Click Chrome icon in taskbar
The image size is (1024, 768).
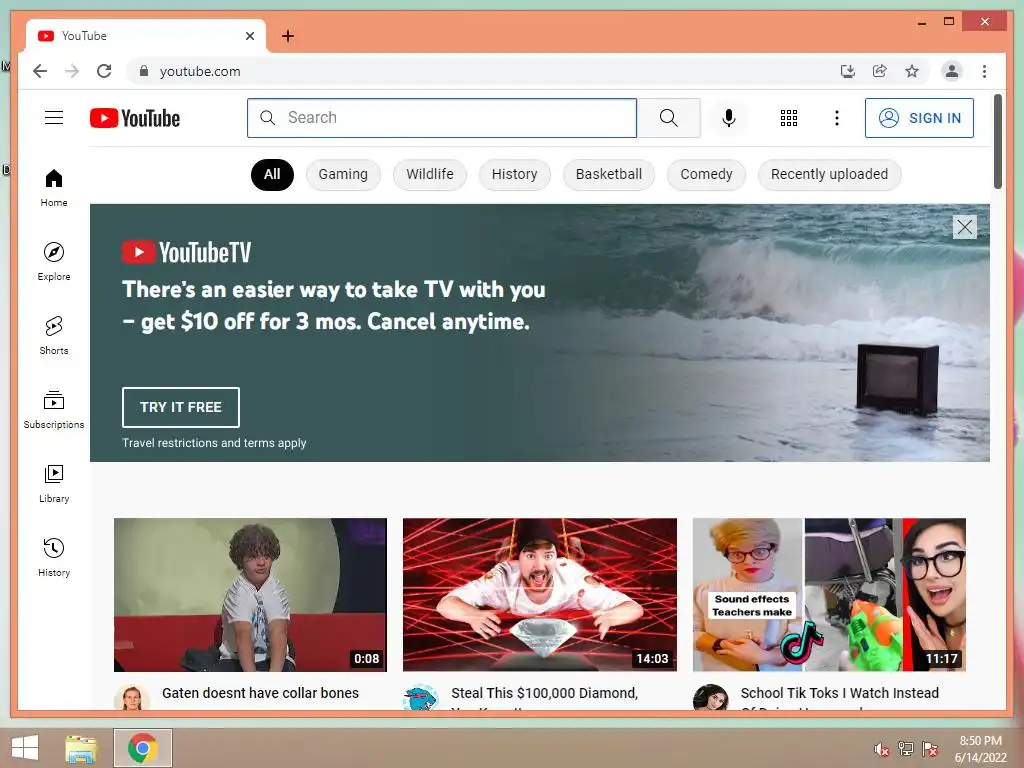[142, 748]
